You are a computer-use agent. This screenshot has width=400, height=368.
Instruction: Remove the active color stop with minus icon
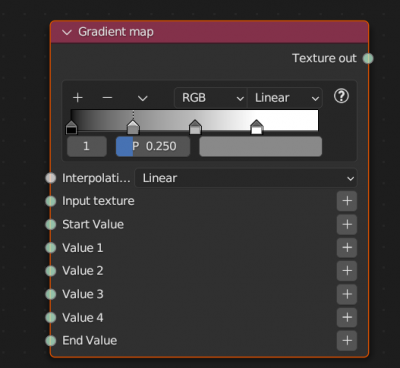[x=107, y=98]
